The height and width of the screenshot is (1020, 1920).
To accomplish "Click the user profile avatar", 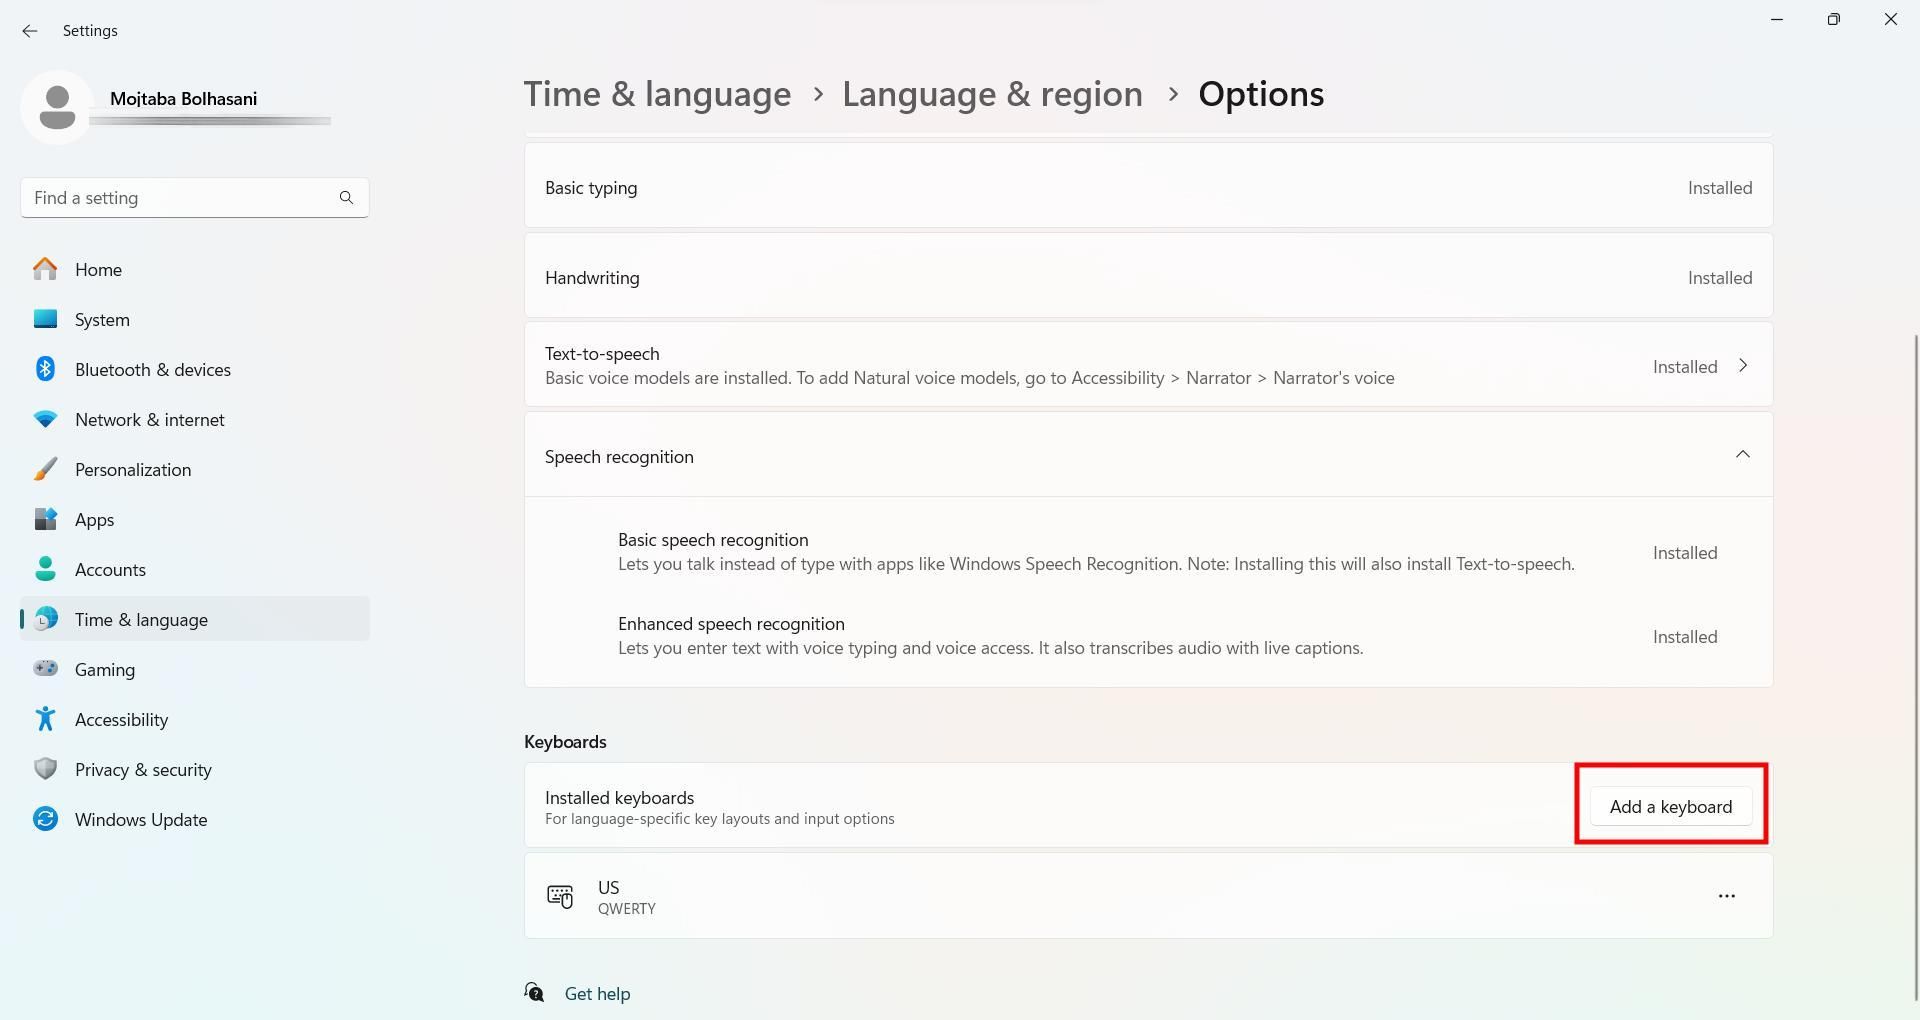I will tap(57, 107).
